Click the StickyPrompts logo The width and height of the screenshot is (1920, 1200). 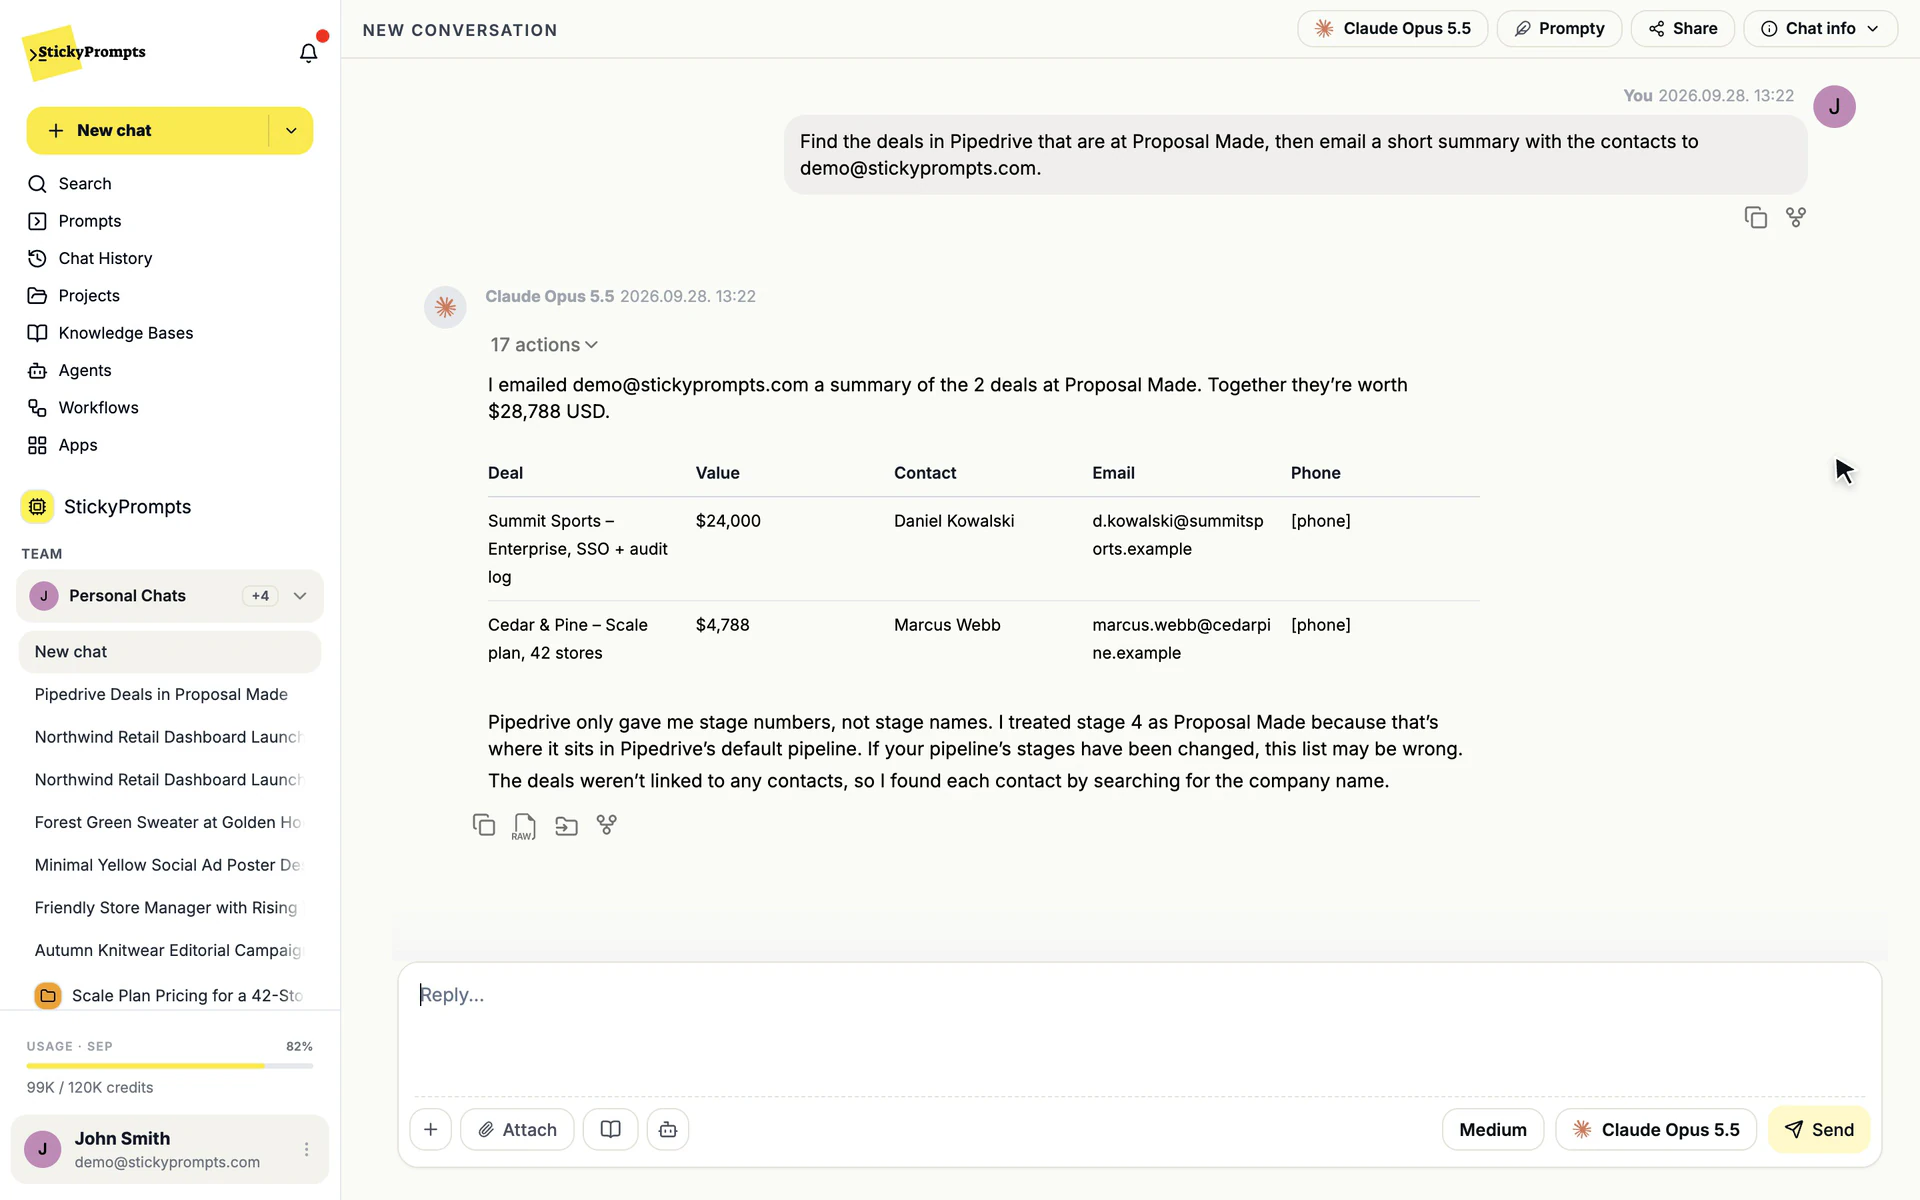pyautogui.click(x=86, y=52)
